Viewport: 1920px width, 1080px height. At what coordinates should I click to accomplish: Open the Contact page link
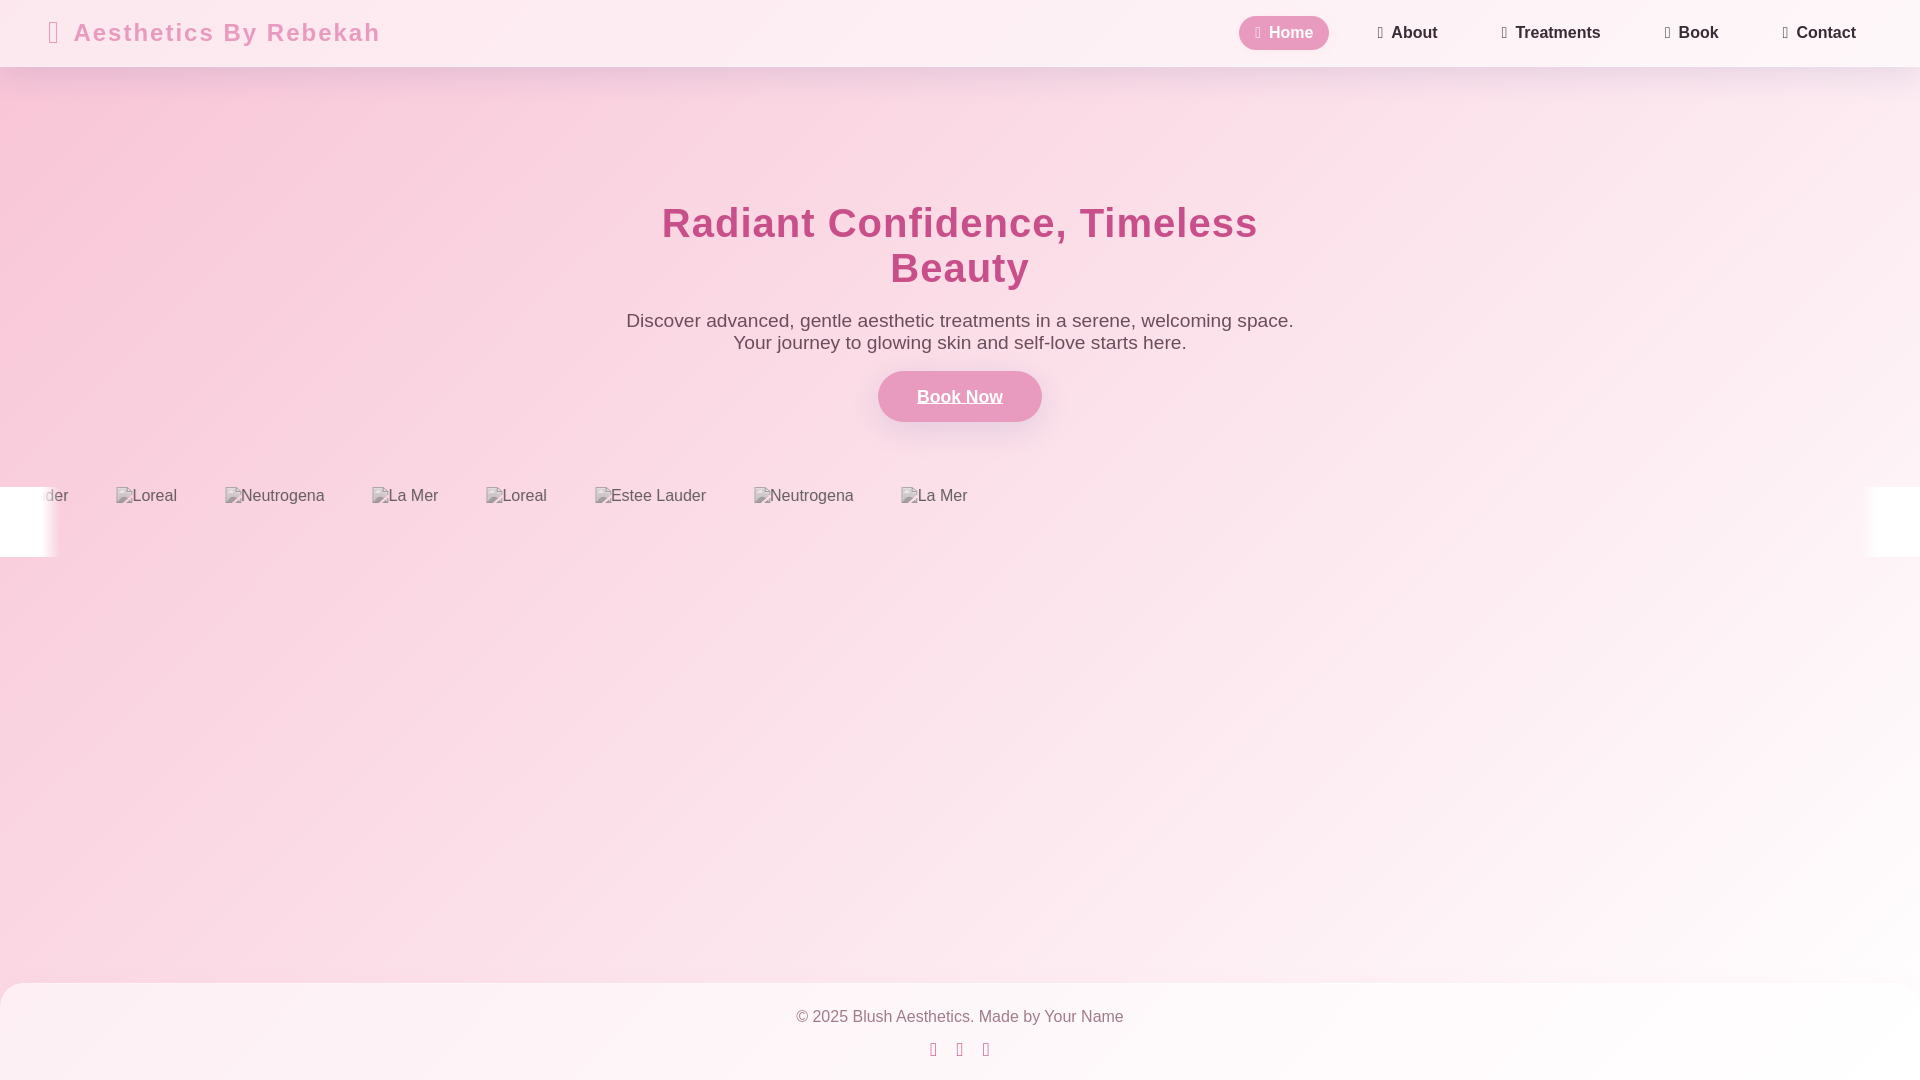pos(1818,33)
